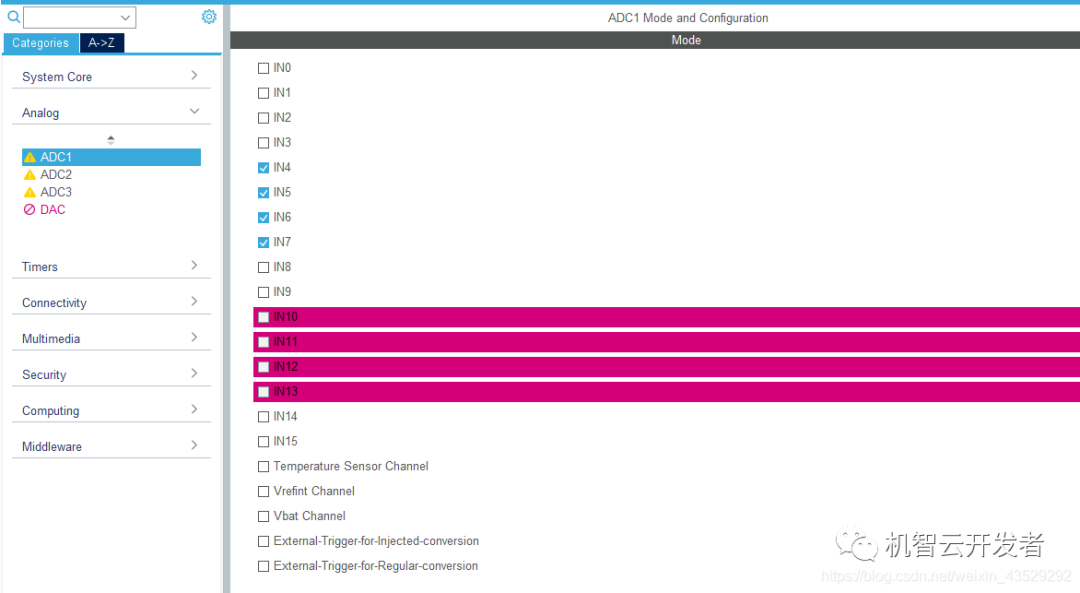Enable the IN8 checkbox
Viewport: 1080px width, 593px height.
pos(263,267)
